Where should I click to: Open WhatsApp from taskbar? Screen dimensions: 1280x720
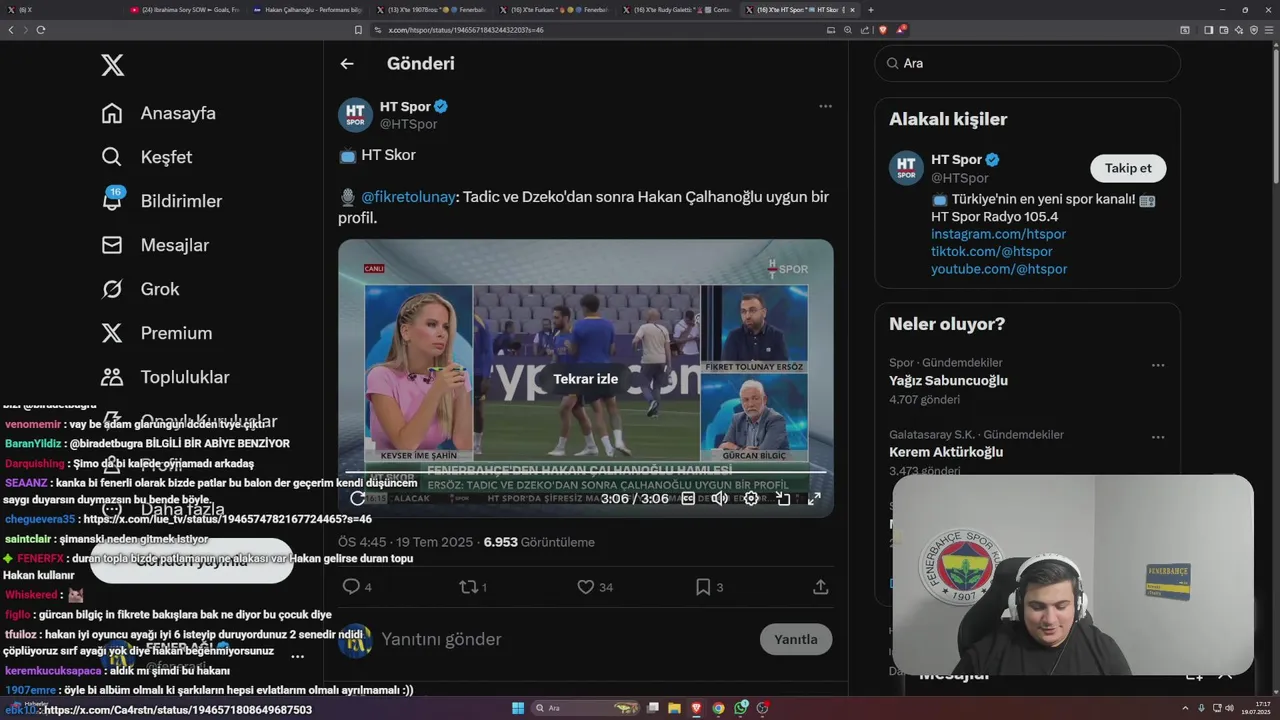741,708
